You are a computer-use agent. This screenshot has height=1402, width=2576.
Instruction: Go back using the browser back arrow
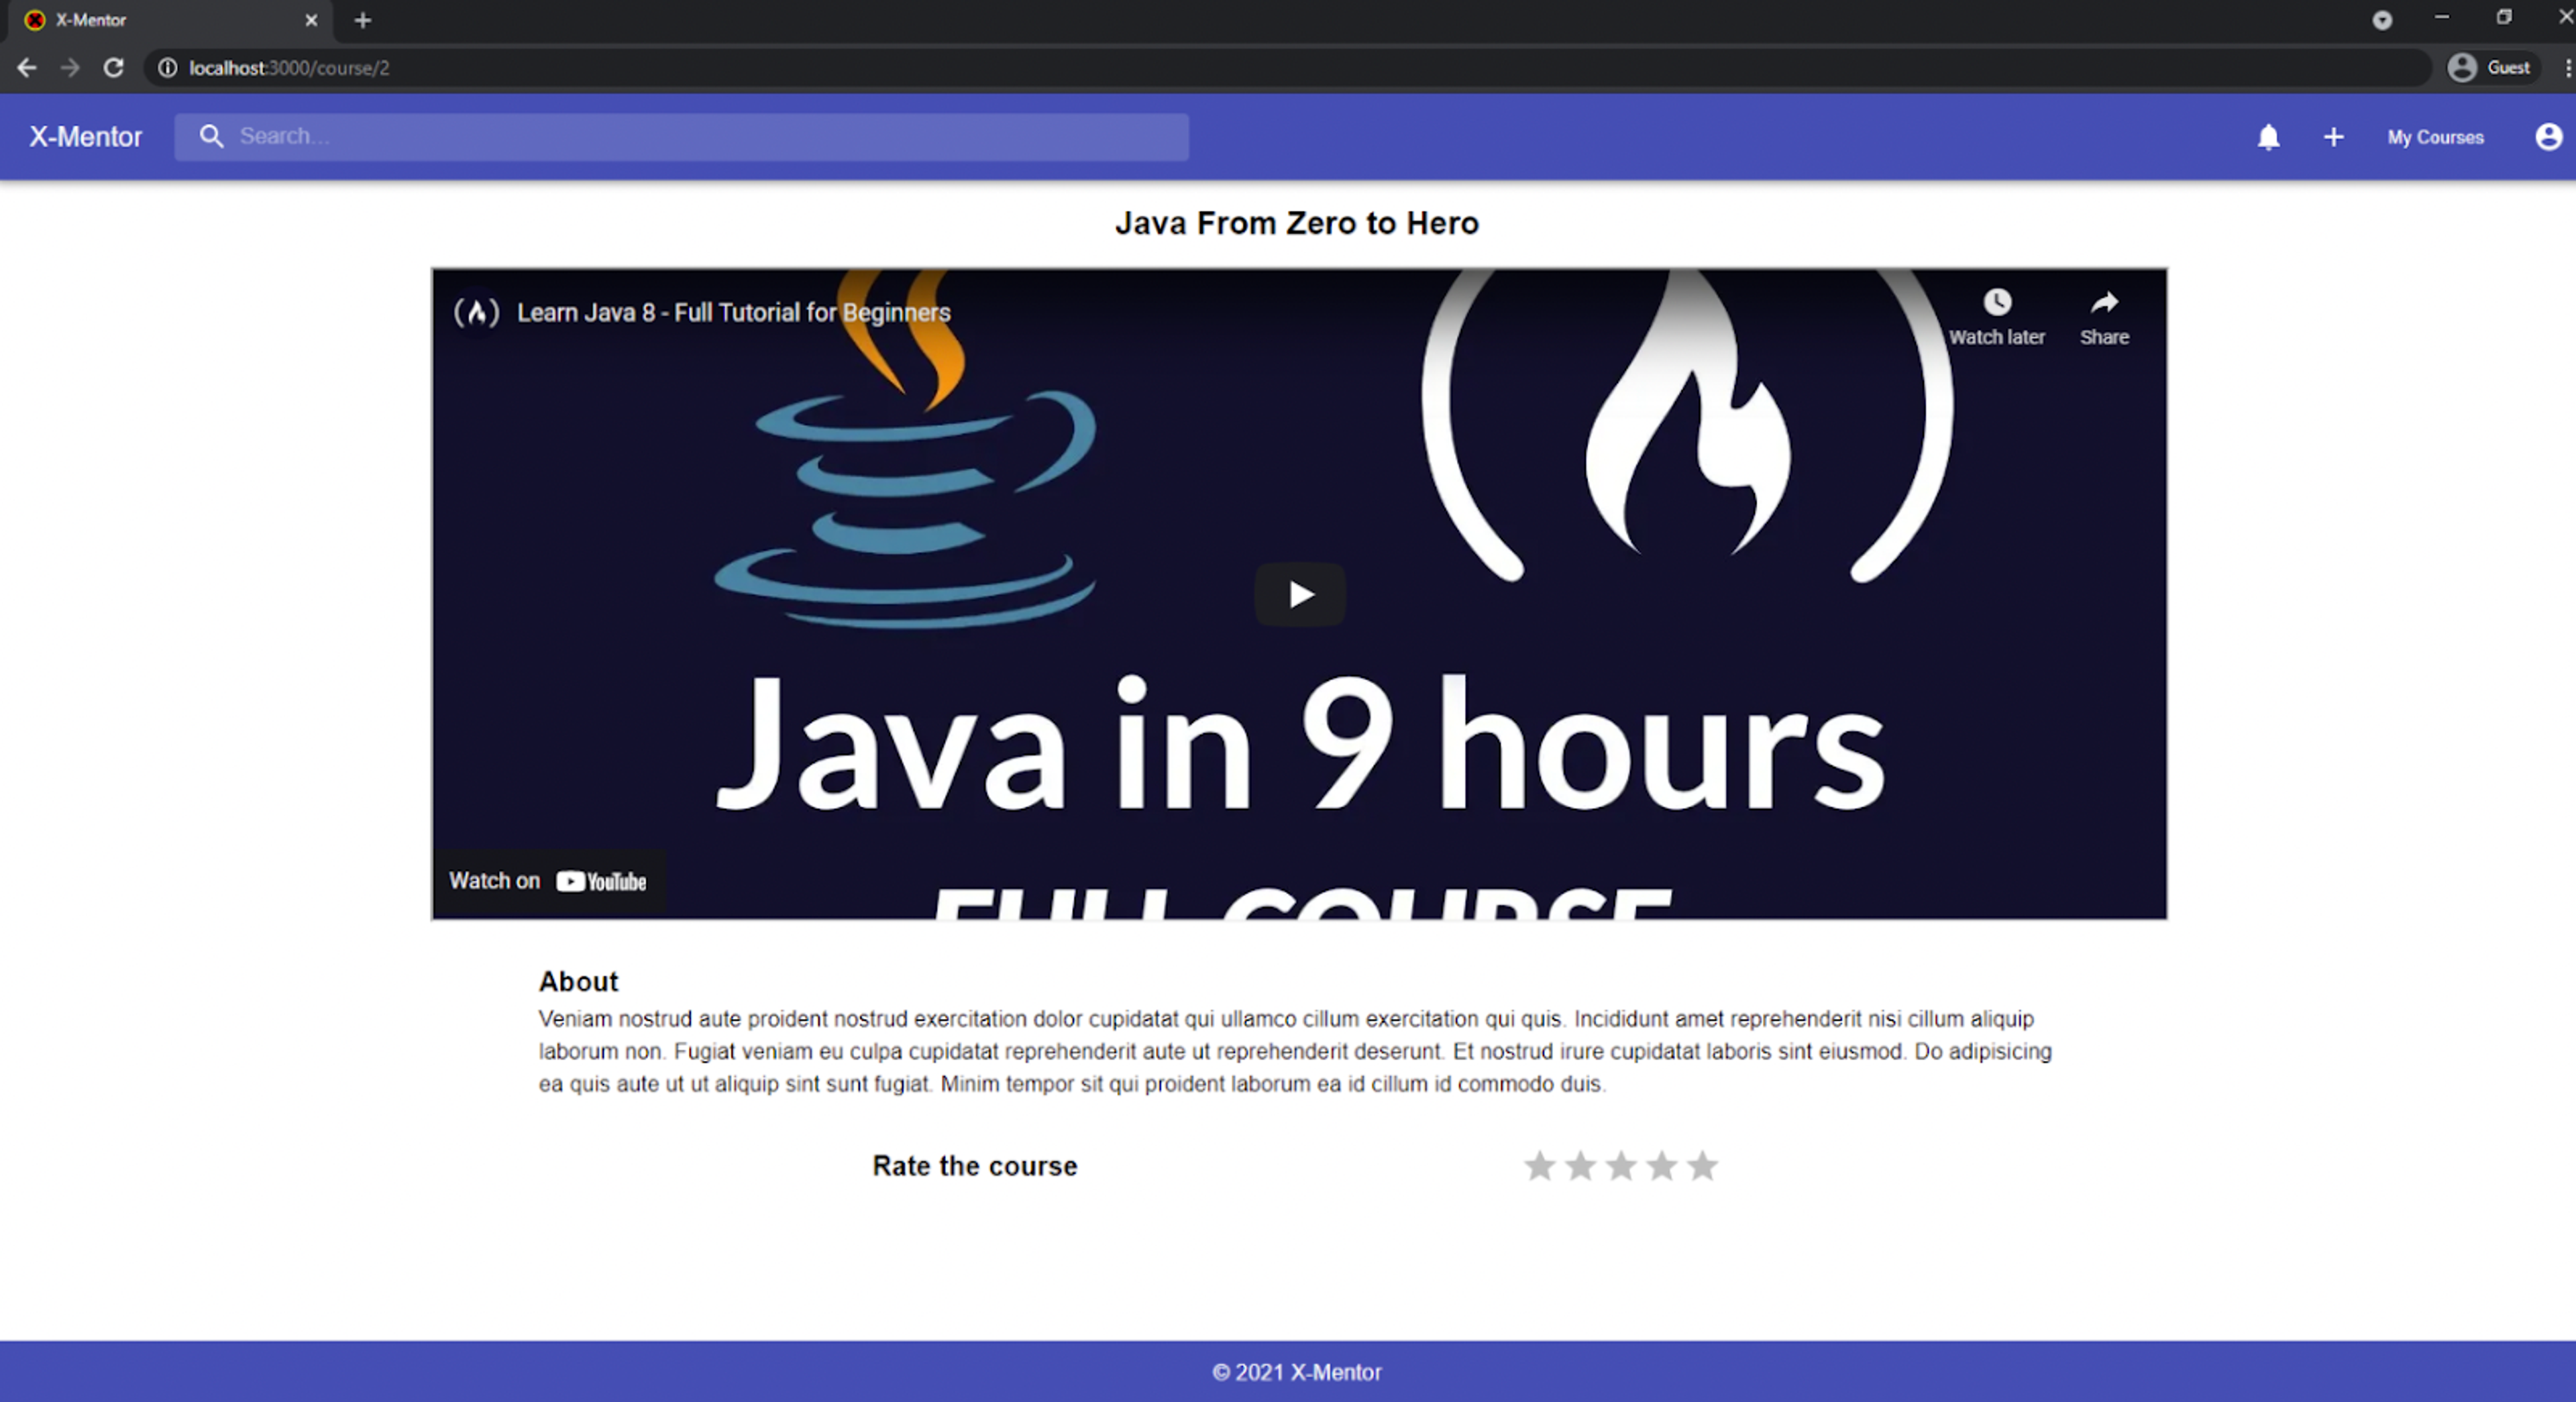tap(27, 67)
